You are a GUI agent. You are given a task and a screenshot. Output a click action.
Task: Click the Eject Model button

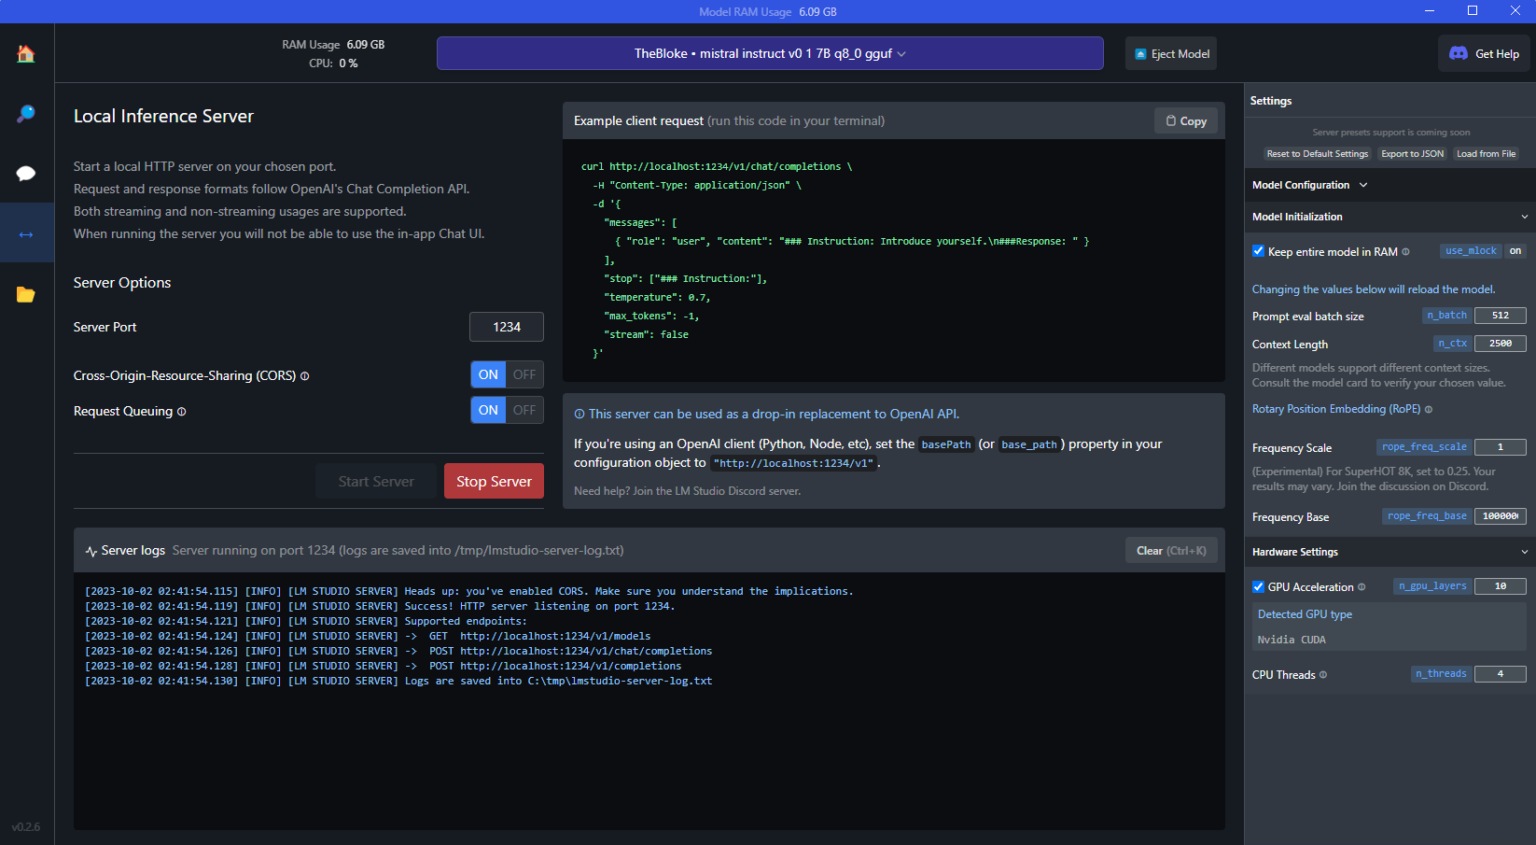1172,54
